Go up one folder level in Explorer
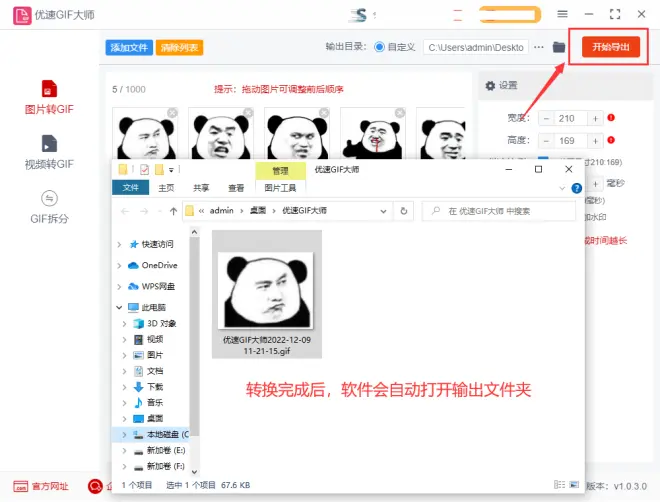Screen dimensions: 660x502 click(173, 211)
